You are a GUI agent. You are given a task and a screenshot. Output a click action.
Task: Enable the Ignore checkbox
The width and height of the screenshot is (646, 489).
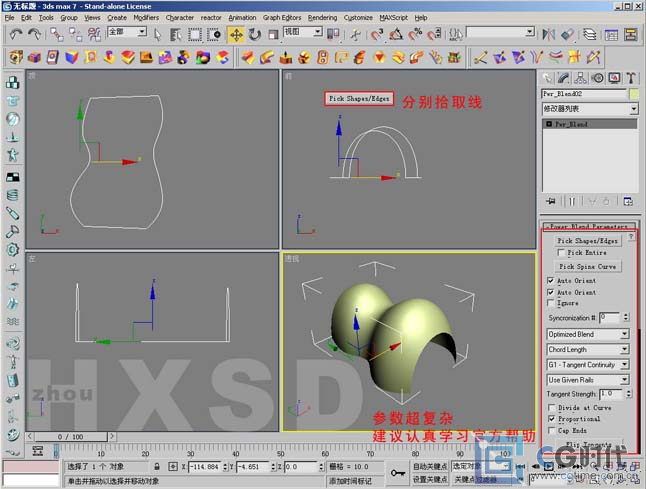[551, 303]
